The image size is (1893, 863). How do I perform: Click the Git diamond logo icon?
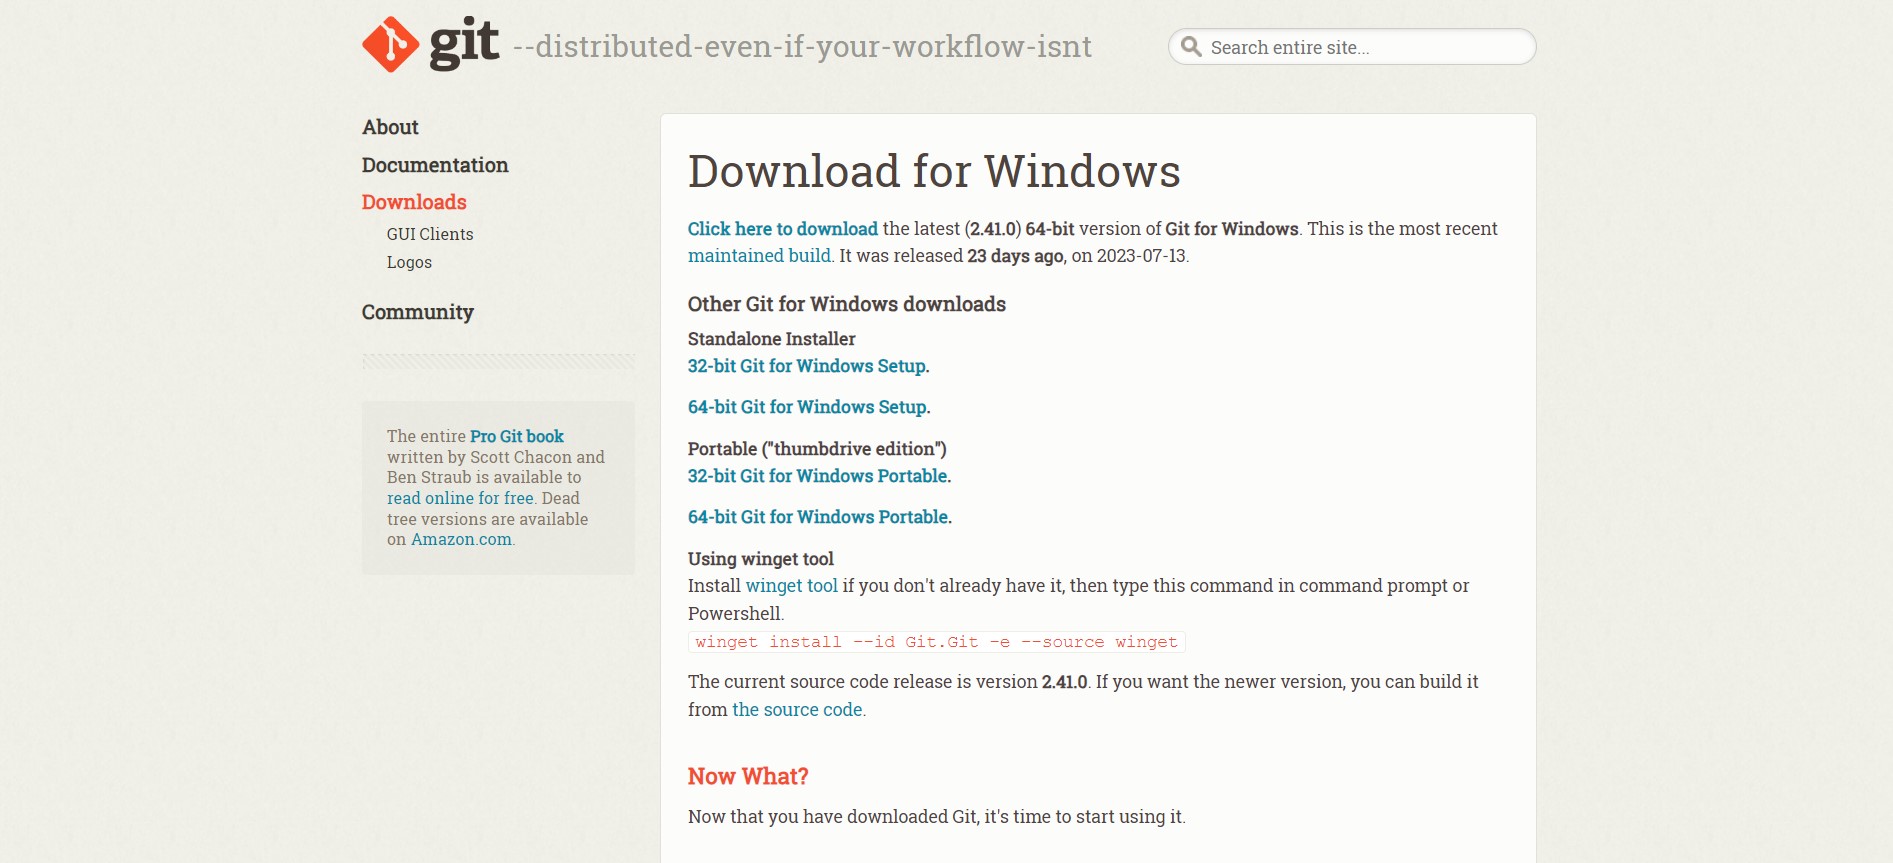tap(391, 44)
